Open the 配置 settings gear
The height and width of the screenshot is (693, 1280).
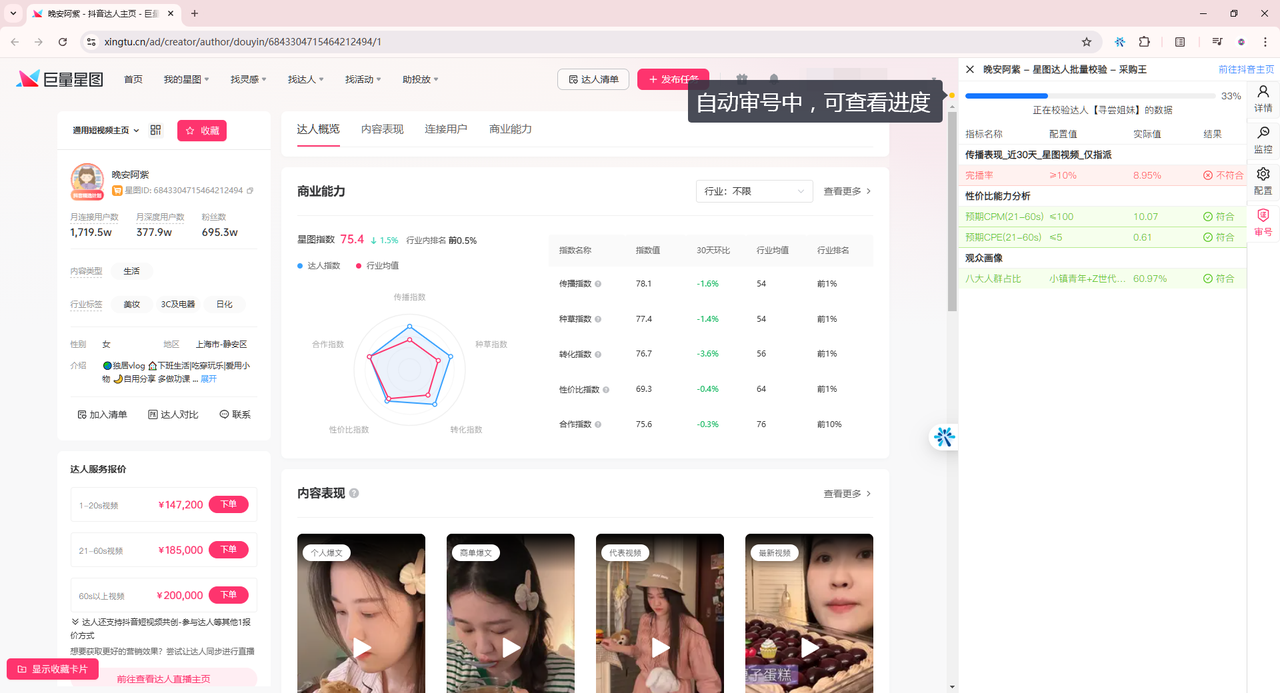(x=1263, y=181)
